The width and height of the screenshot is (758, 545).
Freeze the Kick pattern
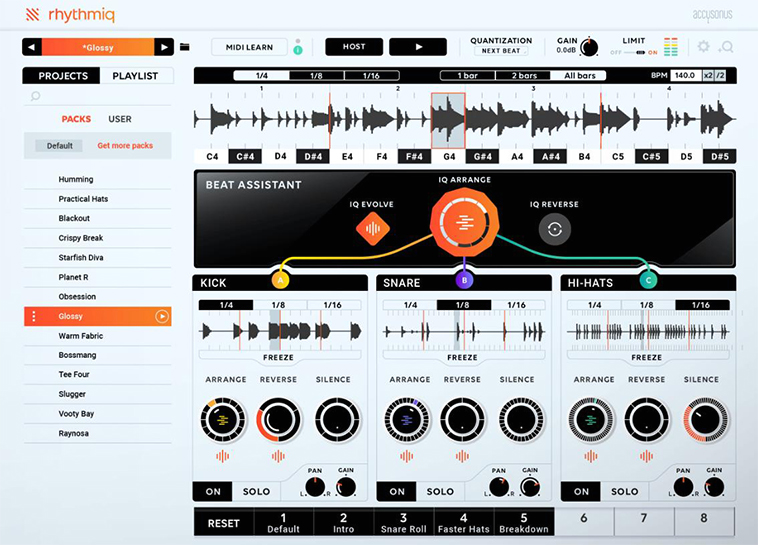click(x=278, y=357)
